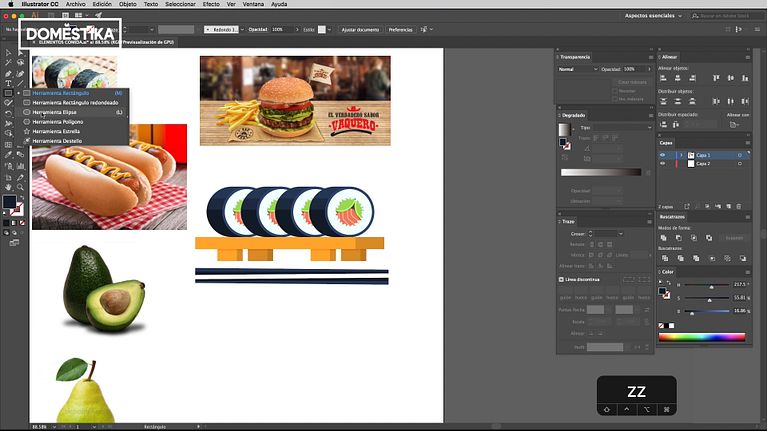Image resolution: width=767 pixels, height=431 pixels.
Task: Open the Objeto menu
Action: click(x=128, y=4)
